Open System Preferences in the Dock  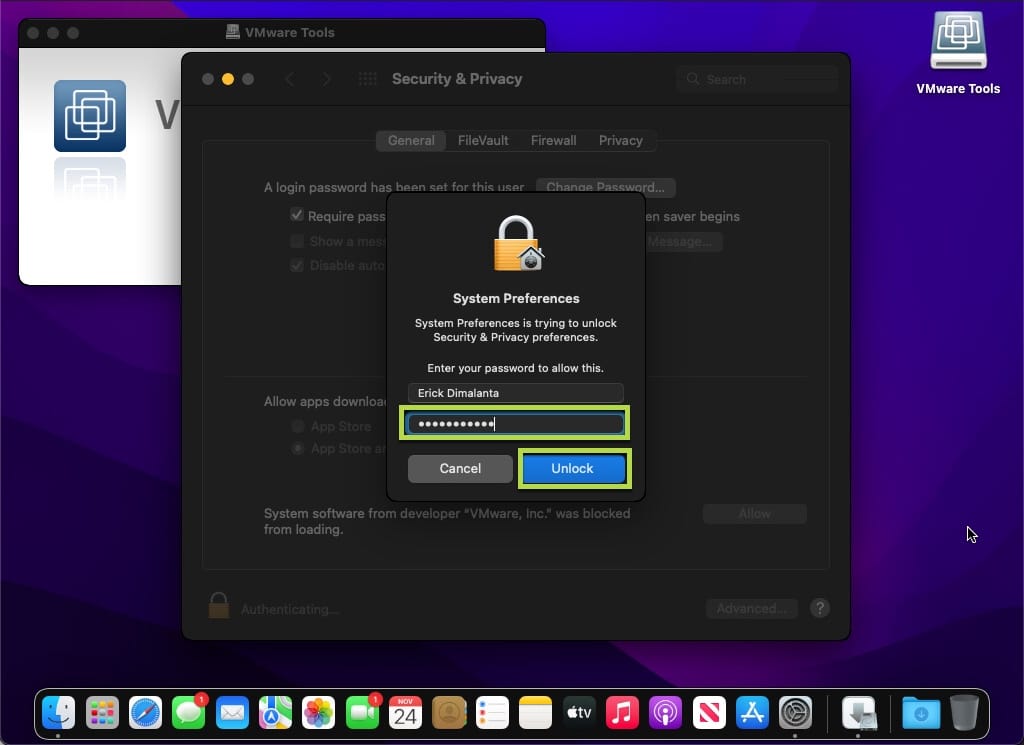(795, 712)
